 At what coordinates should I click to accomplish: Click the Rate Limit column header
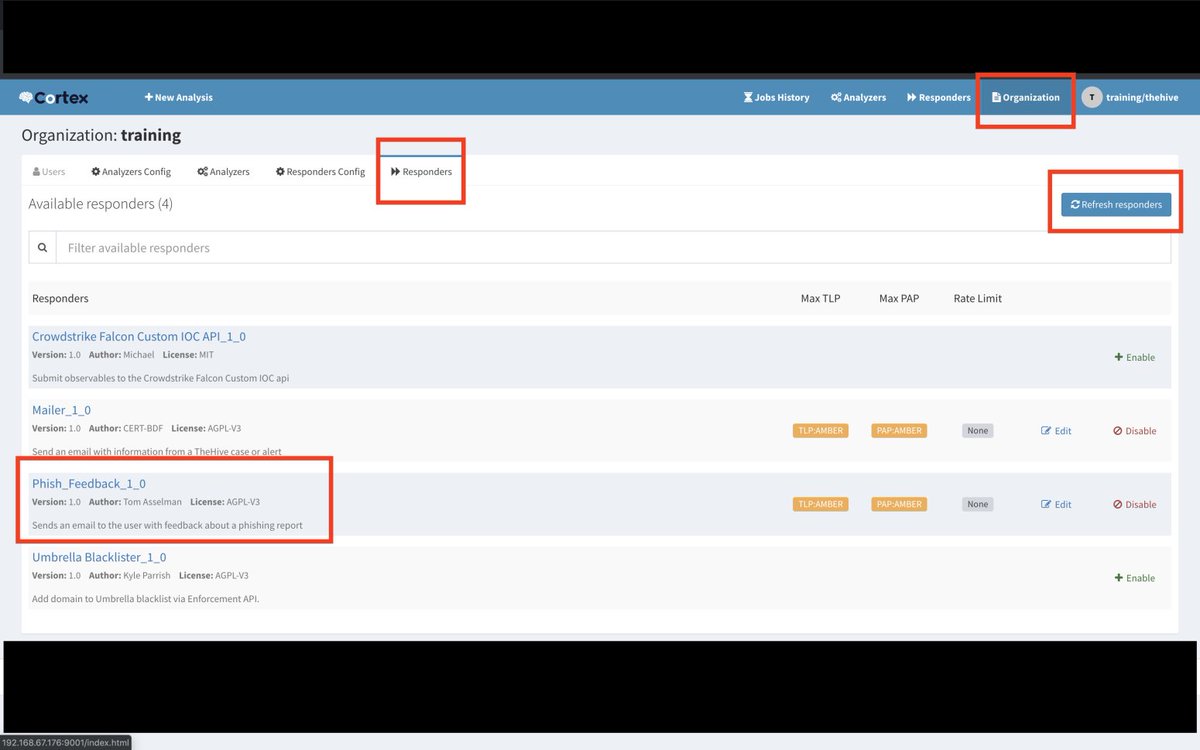(978, 298)
